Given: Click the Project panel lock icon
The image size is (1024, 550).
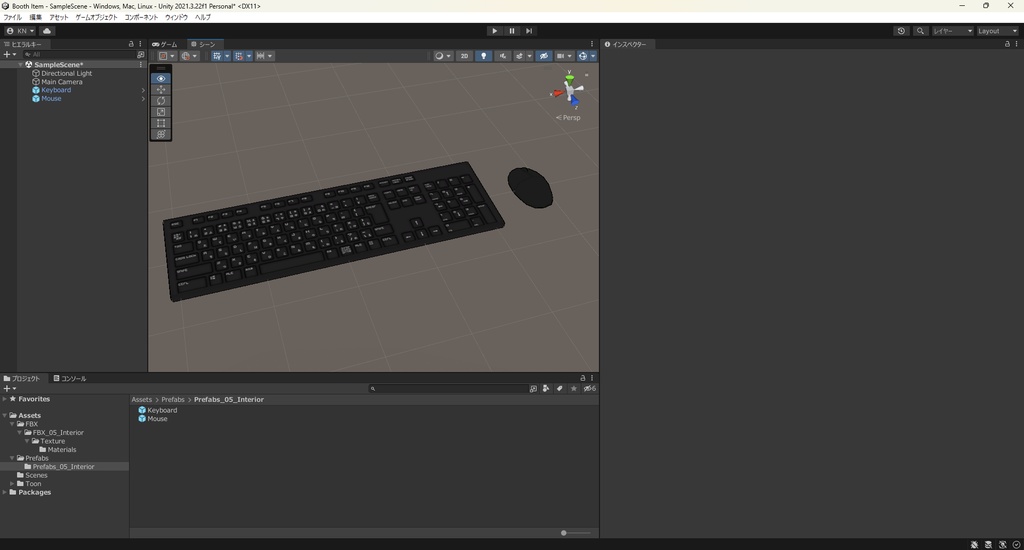Looking at the screenshot, I should (583, 378).
